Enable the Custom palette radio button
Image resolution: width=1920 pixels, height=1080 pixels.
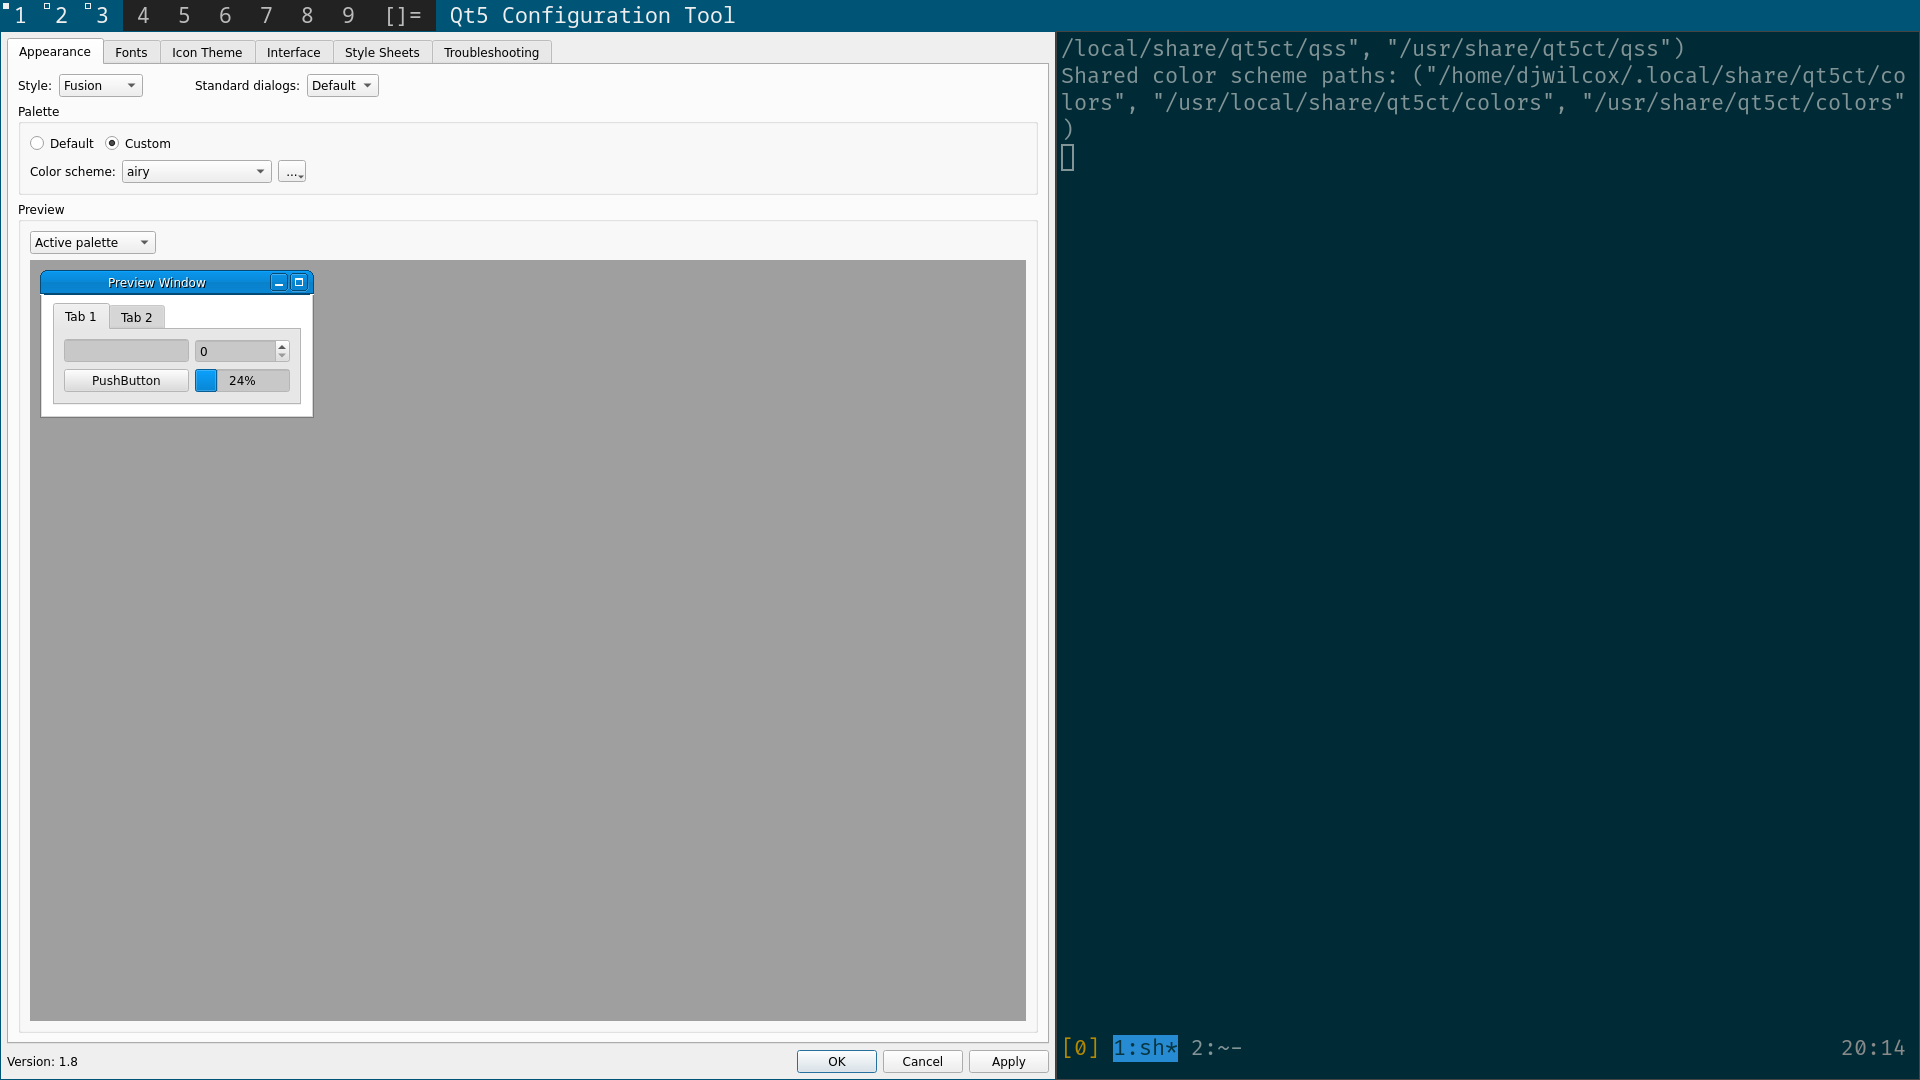[112, 142]
